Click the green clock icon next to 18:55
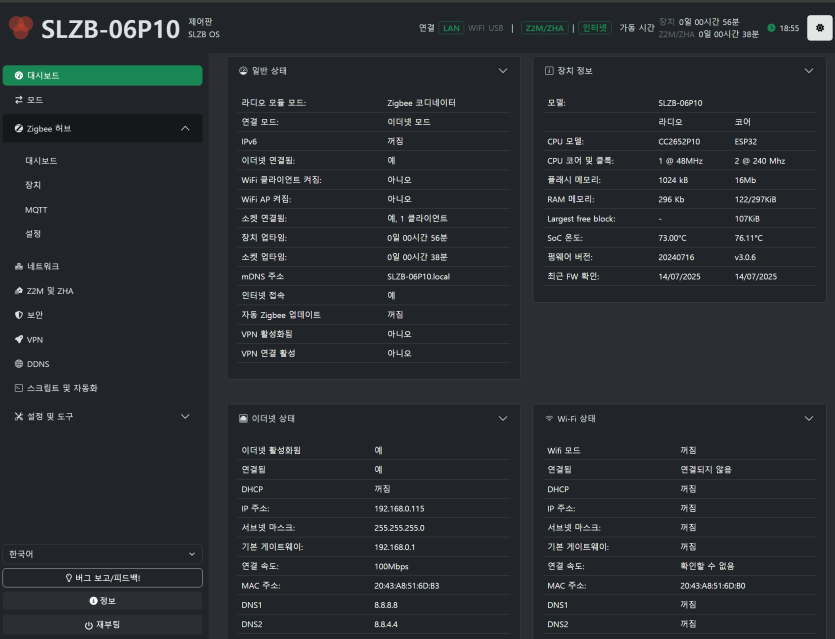835x639 pixels. (771, 28)
